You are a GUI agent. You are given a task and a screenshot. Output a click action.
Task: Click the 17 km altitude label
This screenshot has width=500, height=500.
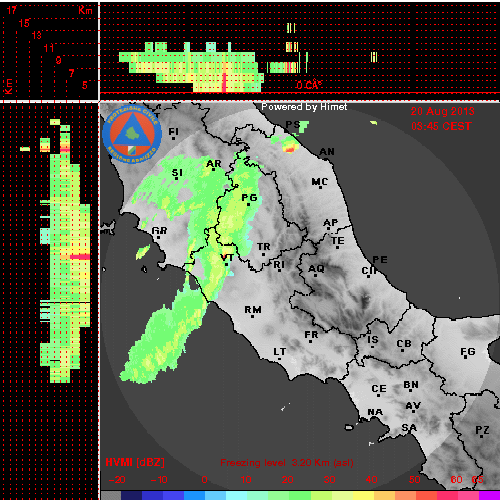12,10
